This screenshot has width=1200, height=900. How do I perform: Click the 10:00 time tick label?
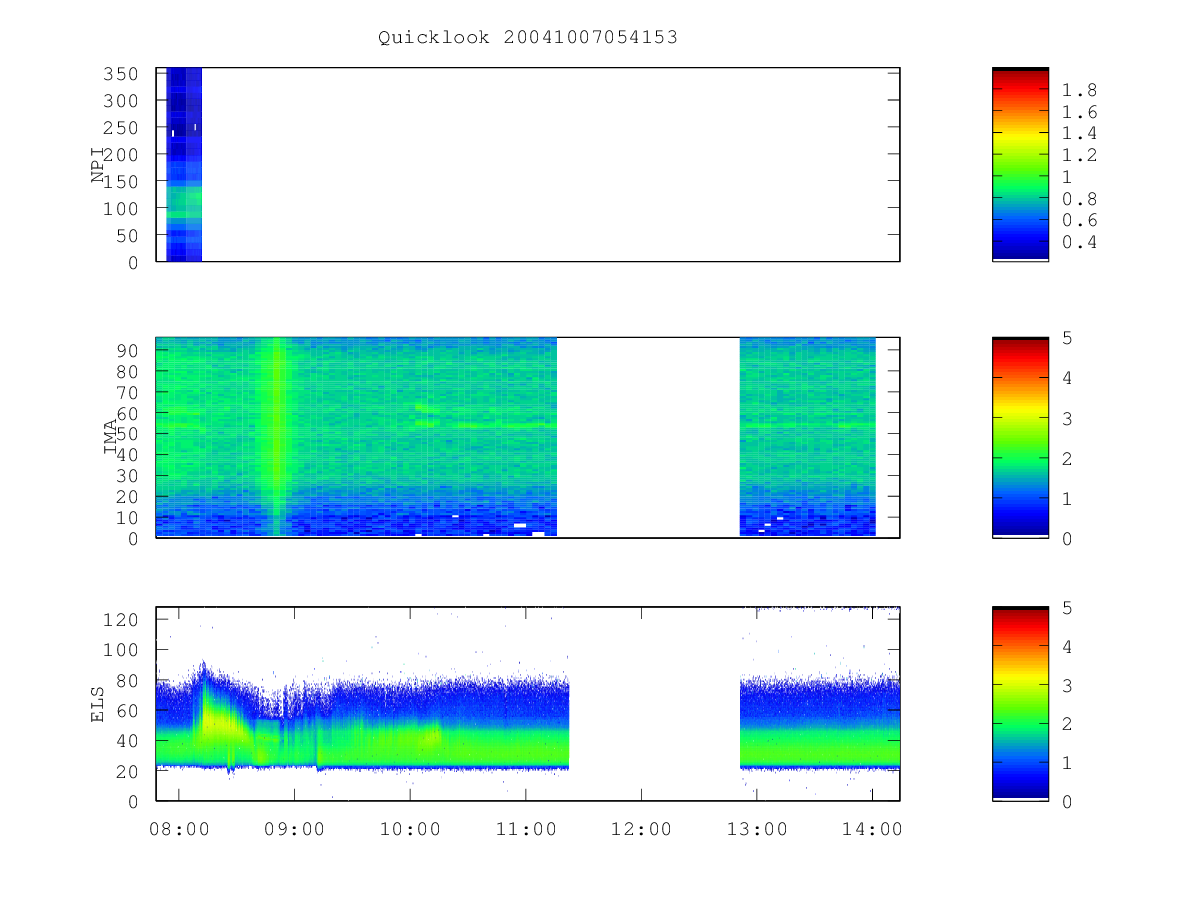(410, 828)
